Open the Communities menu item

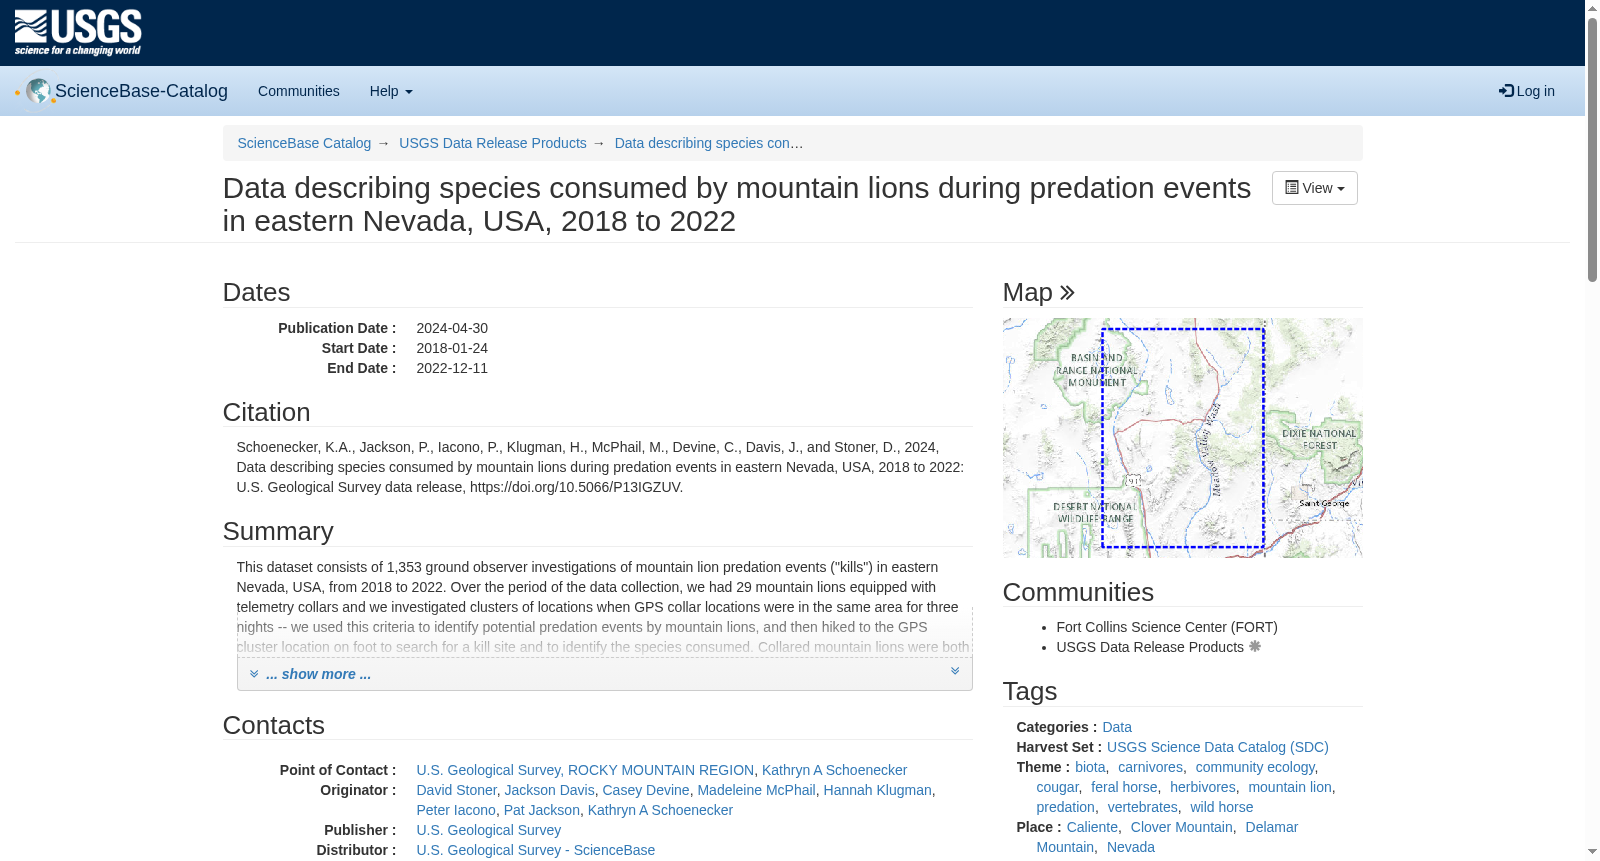click(299, 91)
